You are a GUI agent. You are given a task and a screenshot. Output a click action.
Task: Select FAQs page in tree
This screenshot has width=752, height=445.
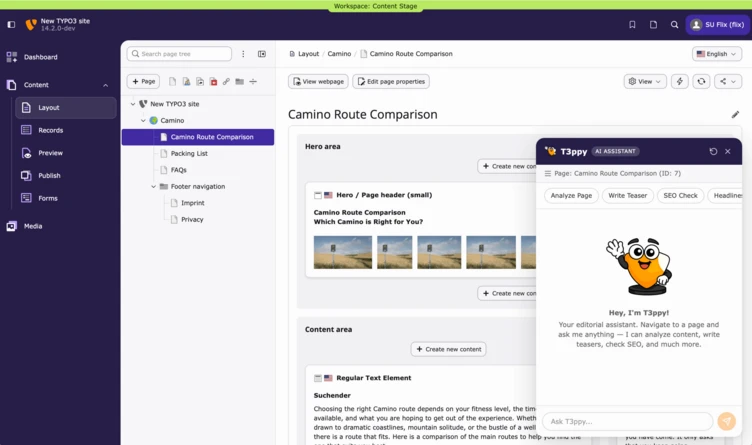(178, 170)
